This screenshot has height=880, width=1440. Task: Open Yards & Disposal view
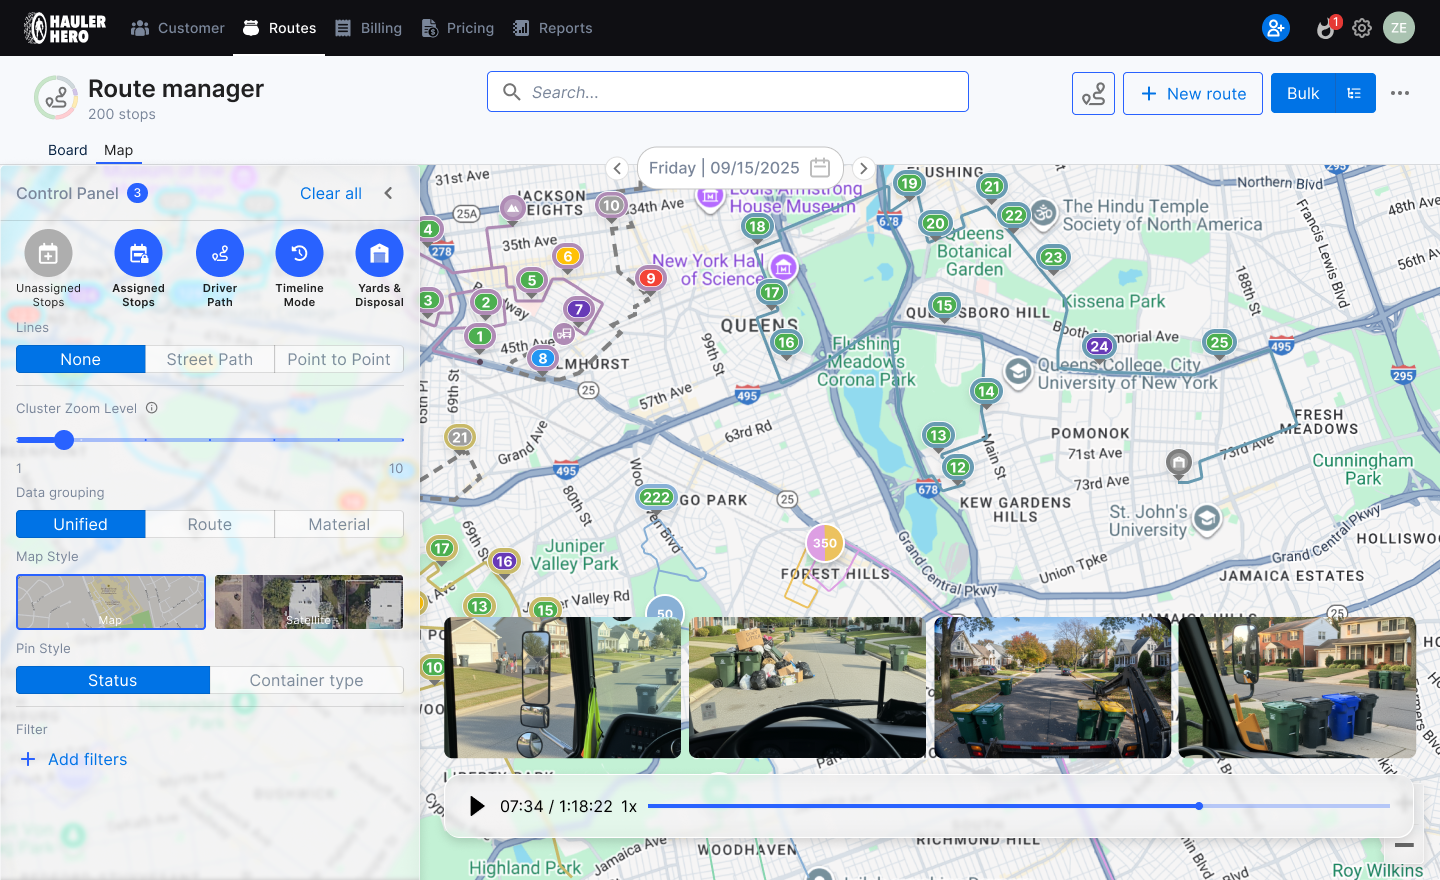[379, 254]
